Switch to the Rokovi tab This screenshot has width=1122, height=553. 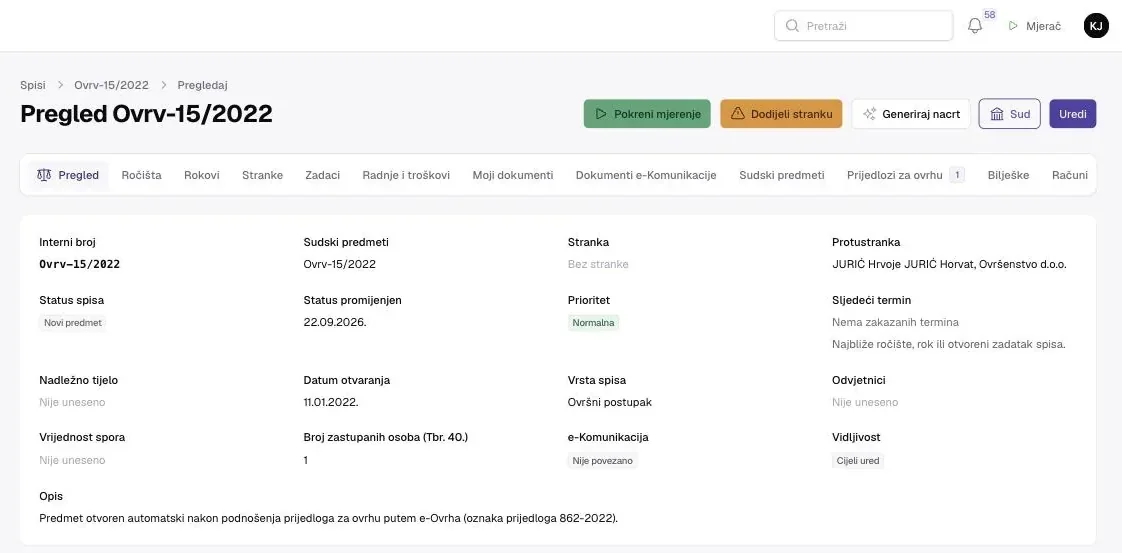point(202,175)
